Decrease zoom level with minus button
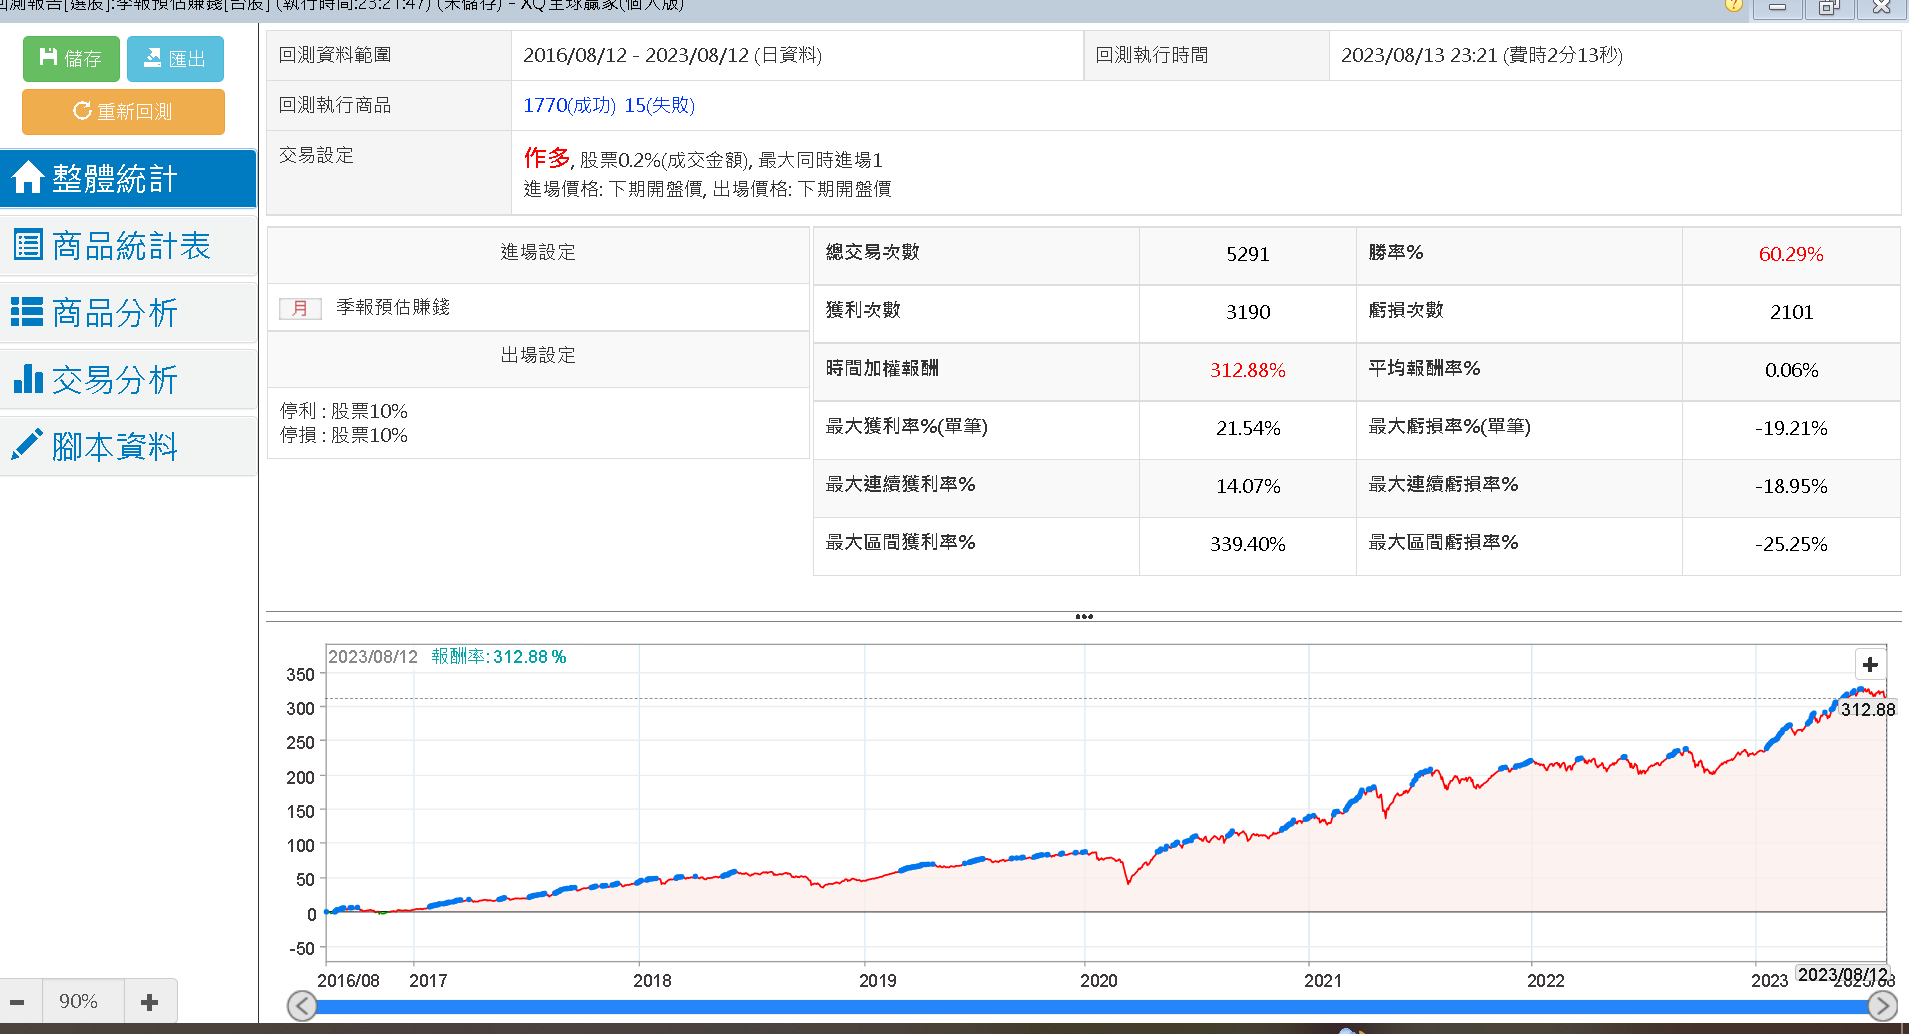Screen dimensions: 1909x1034 coord(18,1002)
